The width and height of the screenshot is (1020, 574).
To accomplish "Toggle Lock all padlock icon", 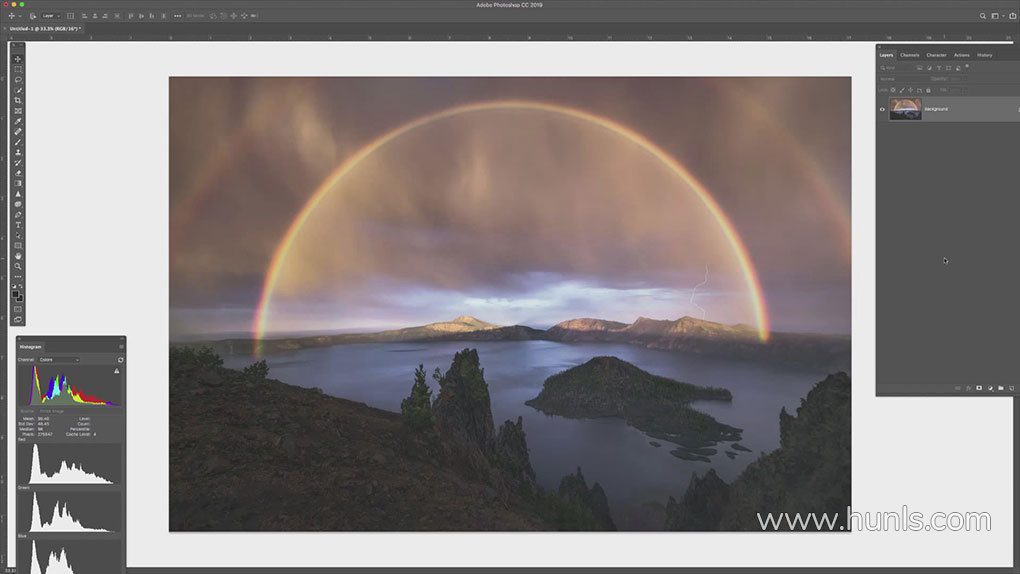I will click(x=928, y=90).
